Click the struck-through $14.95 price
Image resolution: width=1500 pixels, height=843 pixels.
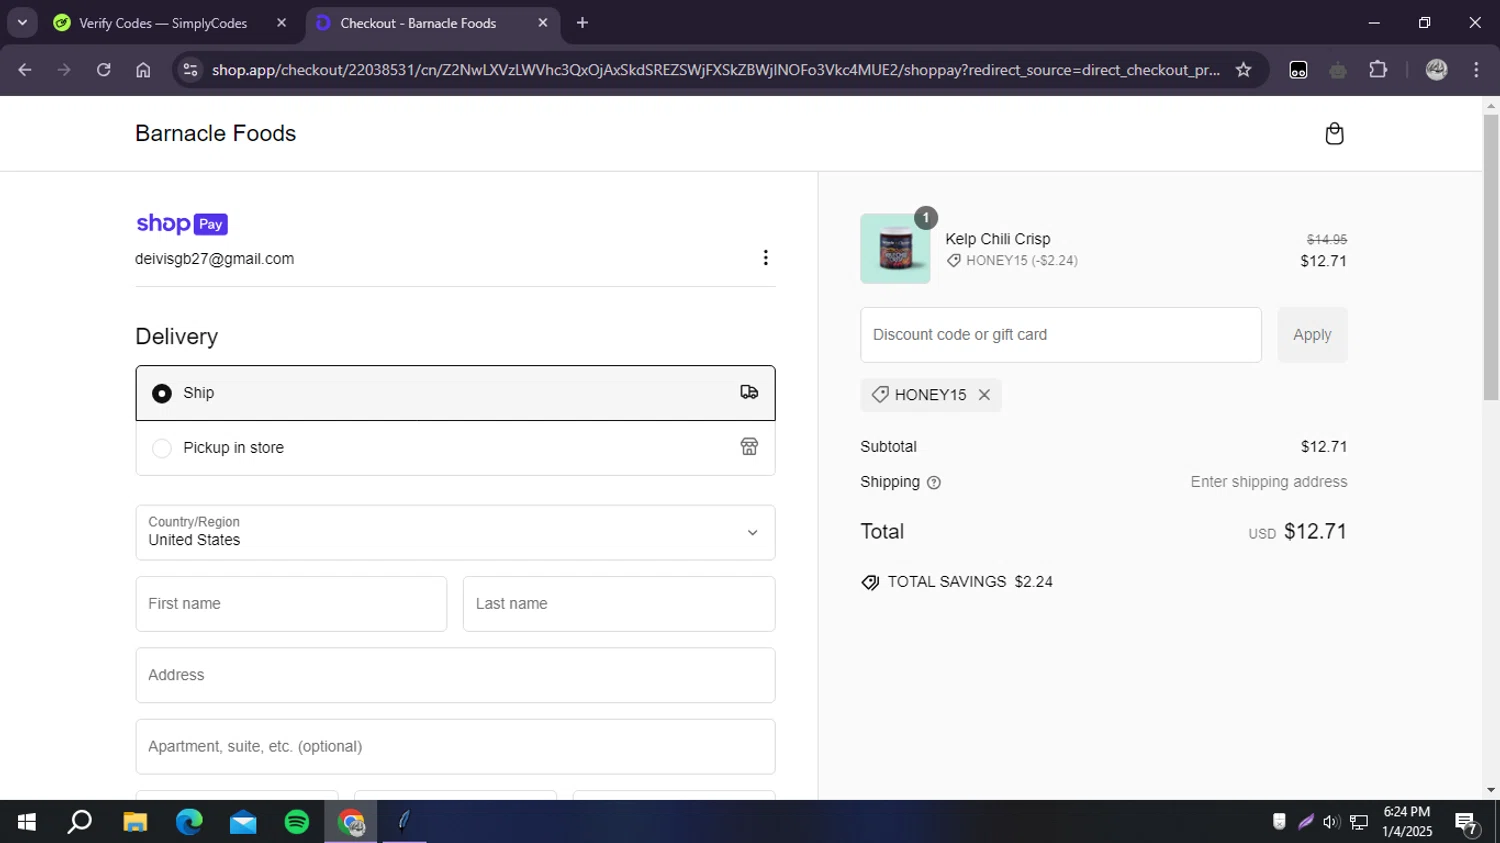[1327, 240]
